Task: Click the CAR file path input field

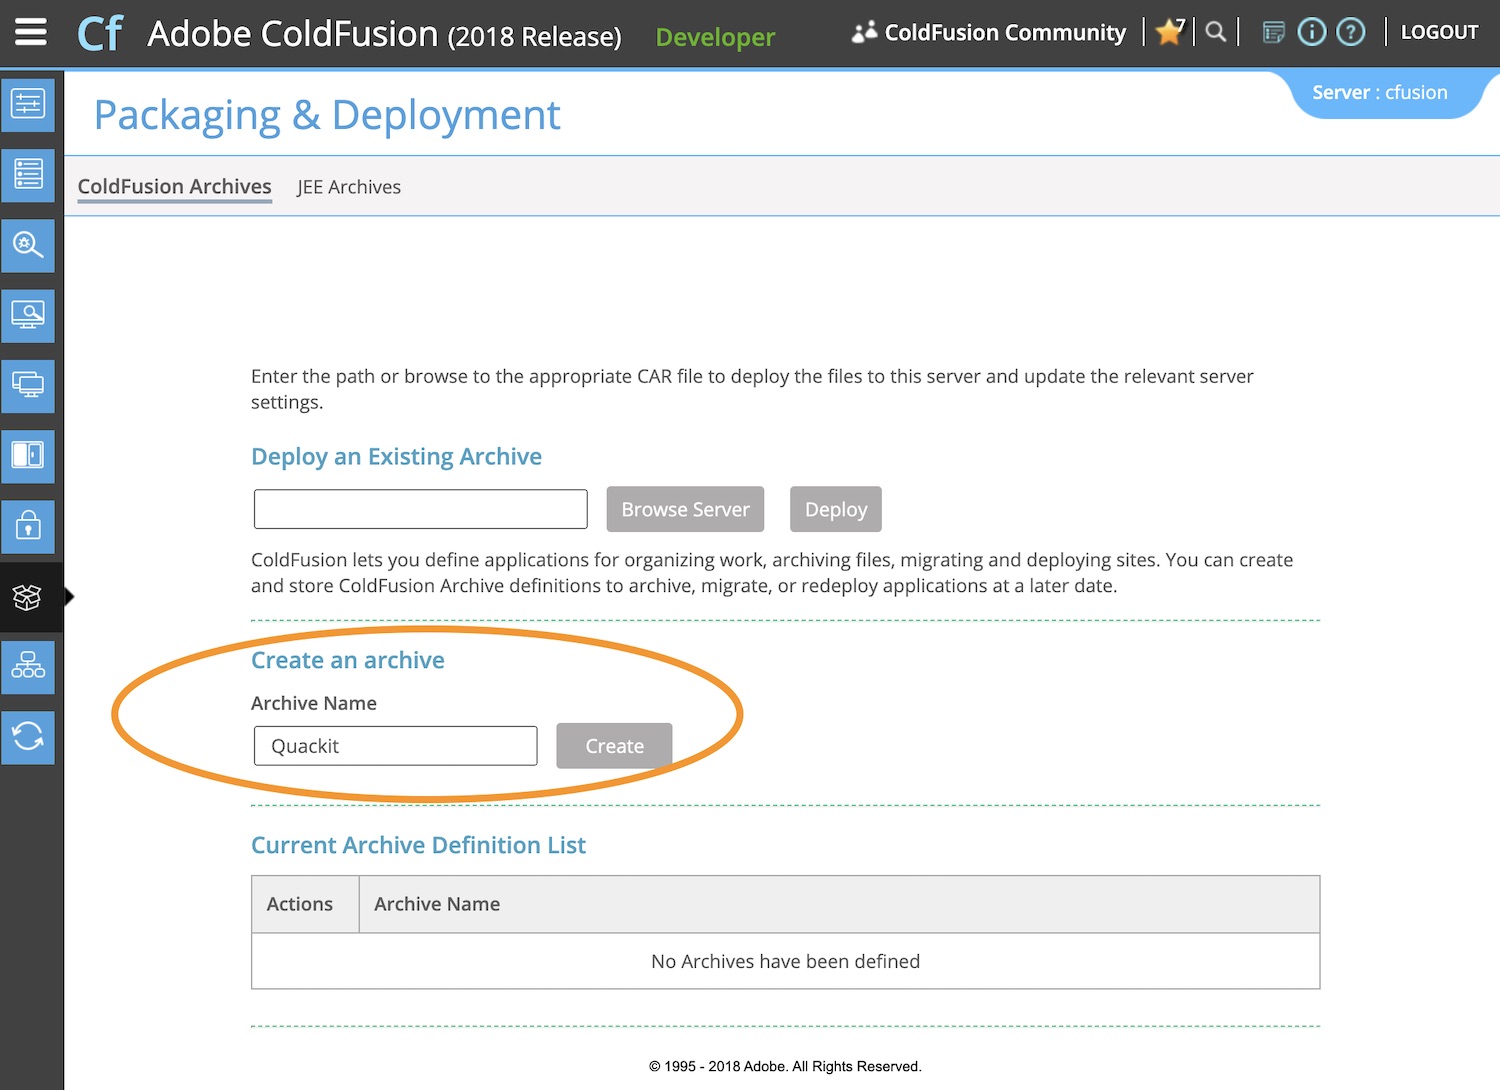Action: pyautogui.click(x=421, y=509)
